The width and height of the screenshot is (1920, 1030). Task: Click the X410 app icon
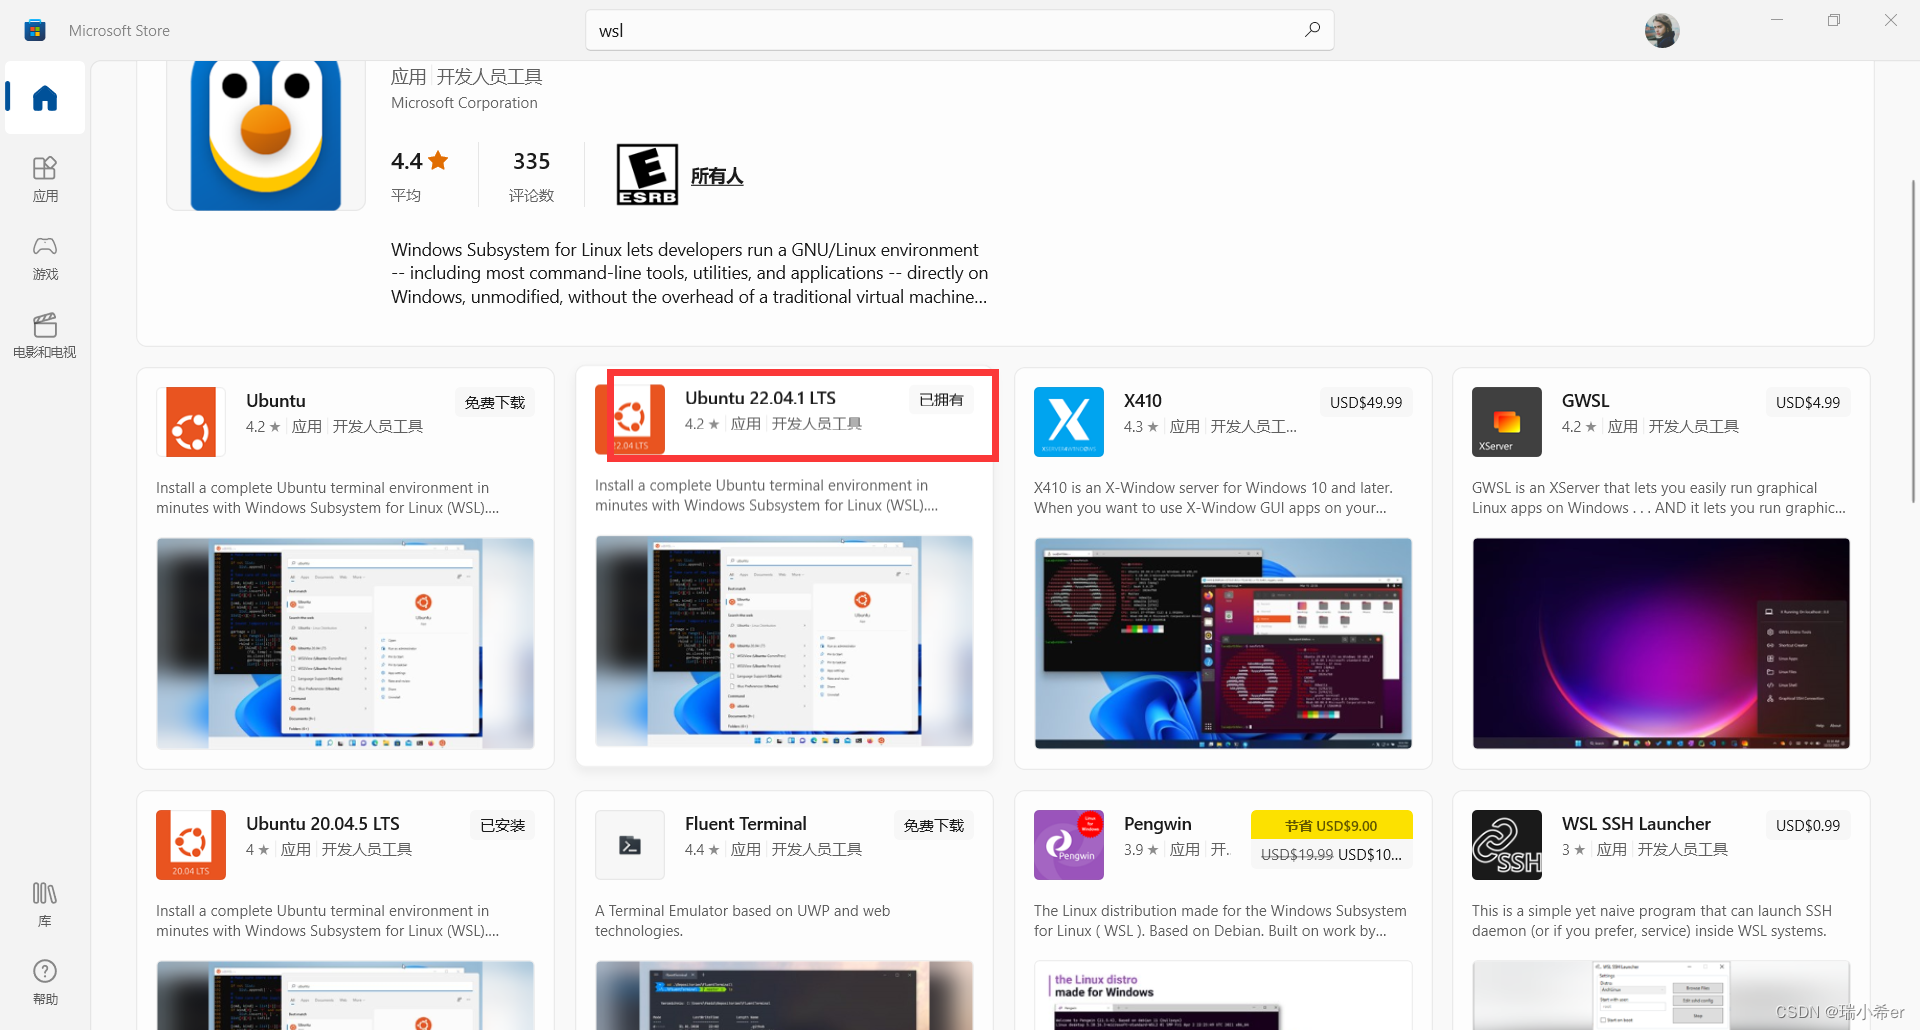1069,422
